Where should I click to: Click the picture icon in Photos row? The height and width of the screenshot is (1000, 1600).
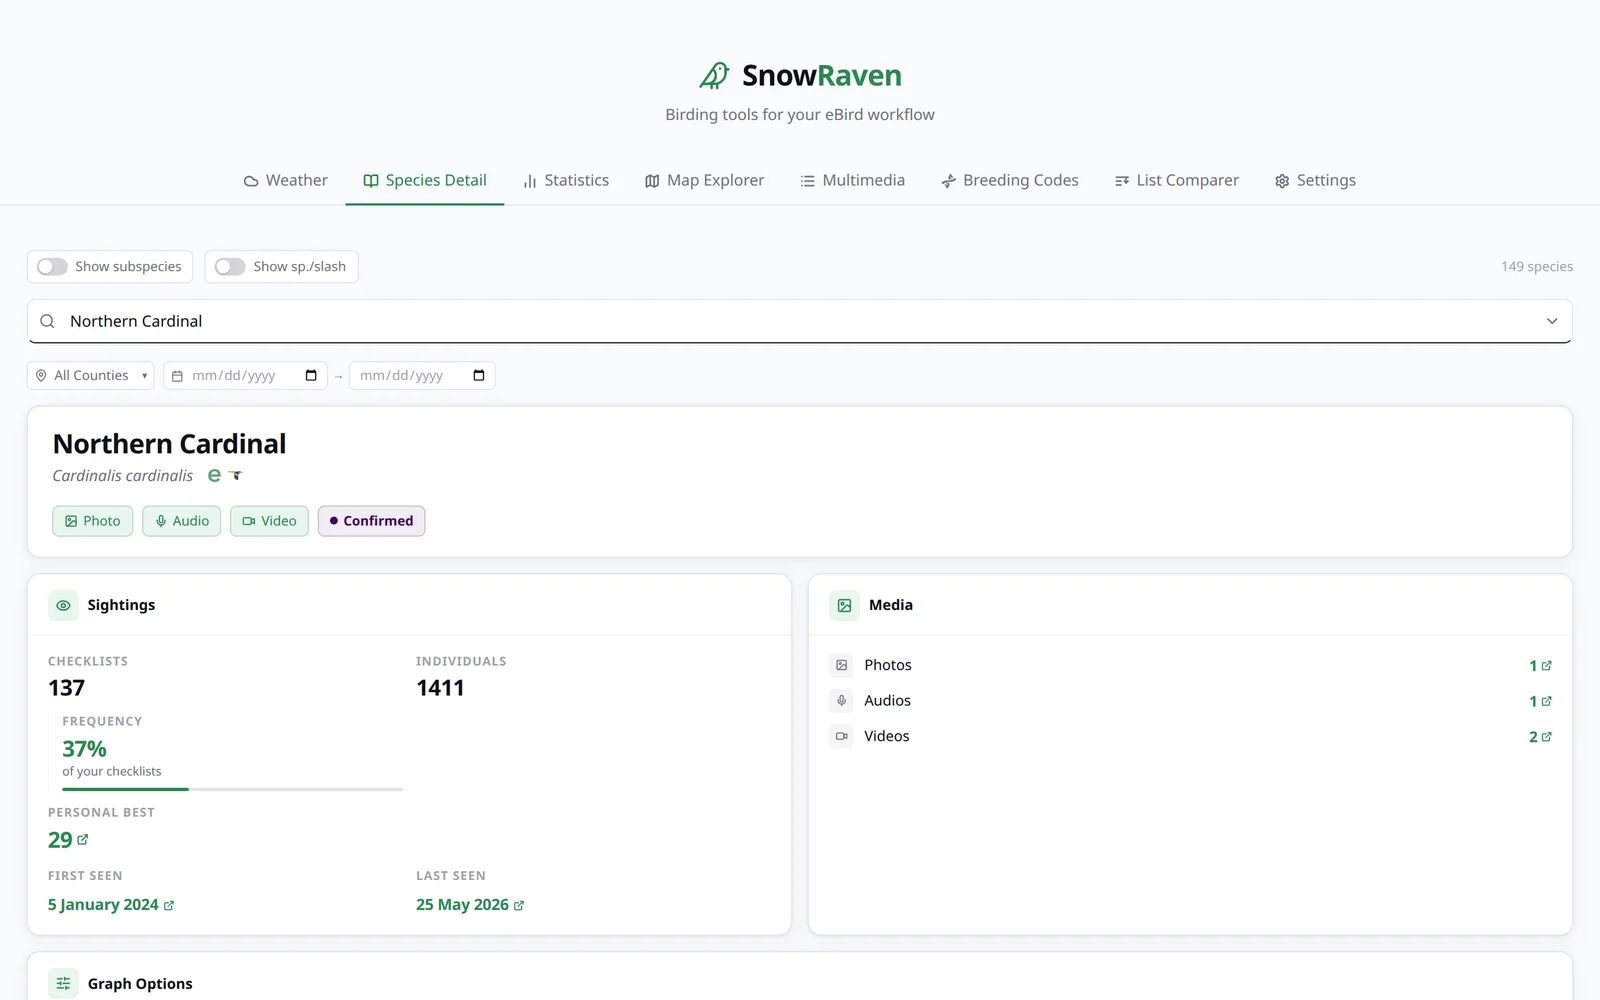[842, 665]
